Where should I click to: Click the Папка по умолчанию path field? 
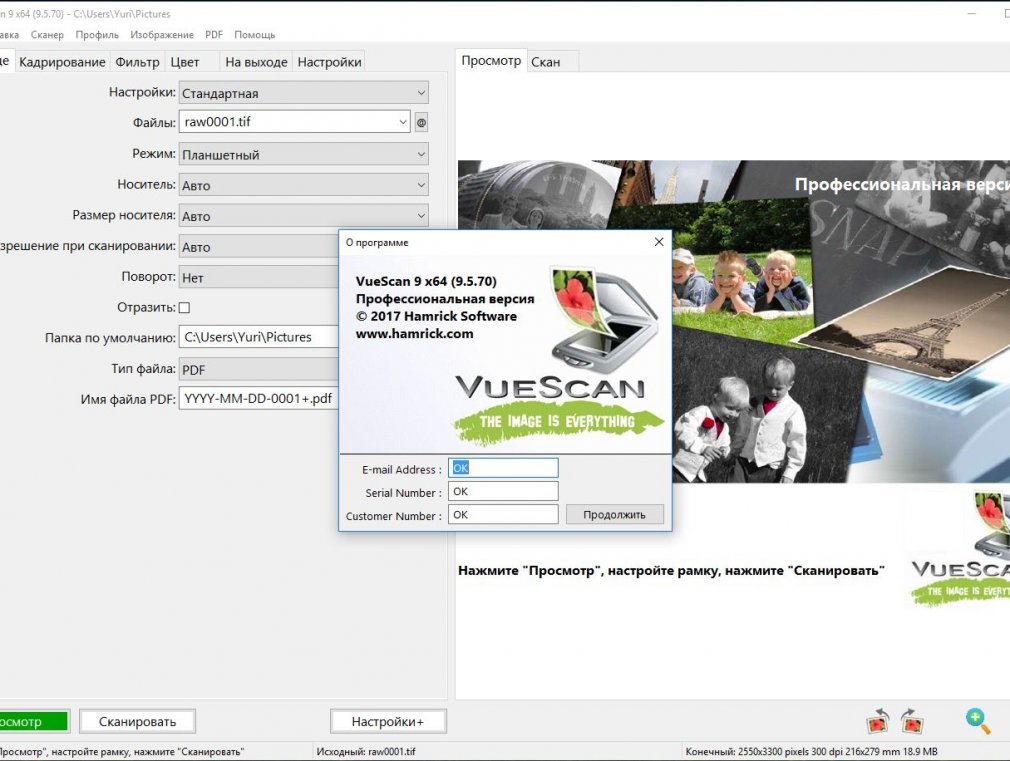258,337
